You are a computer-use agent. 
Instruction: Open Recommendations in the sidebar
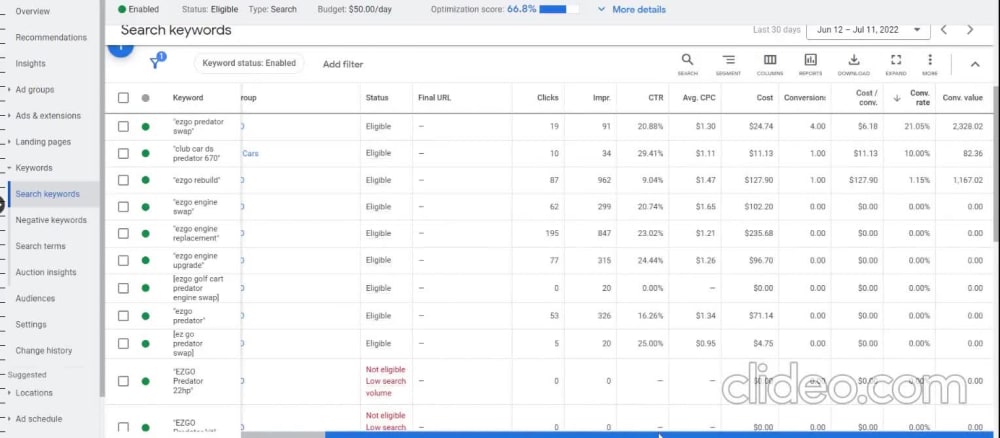click(51, 38)
